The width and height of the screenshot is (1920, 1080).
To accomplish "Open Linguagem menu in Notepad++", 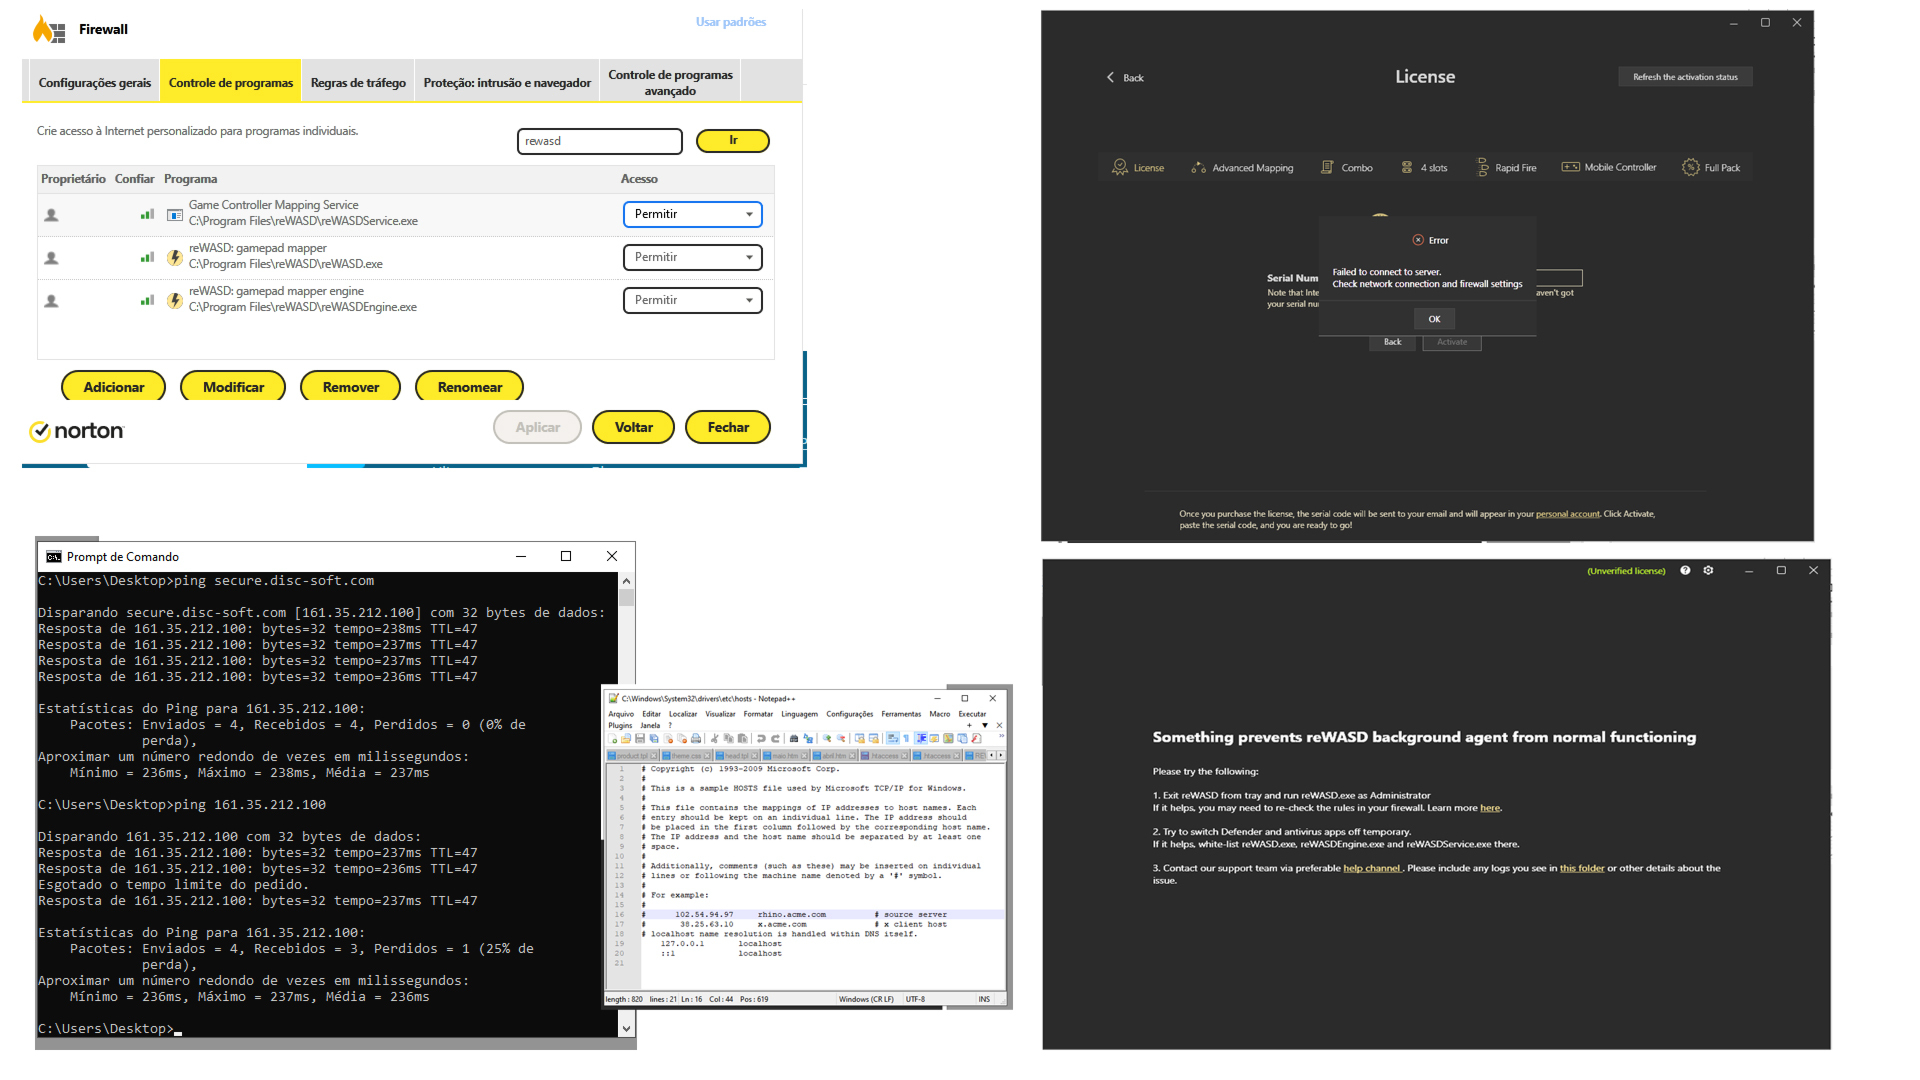I will tap(800, 714).
